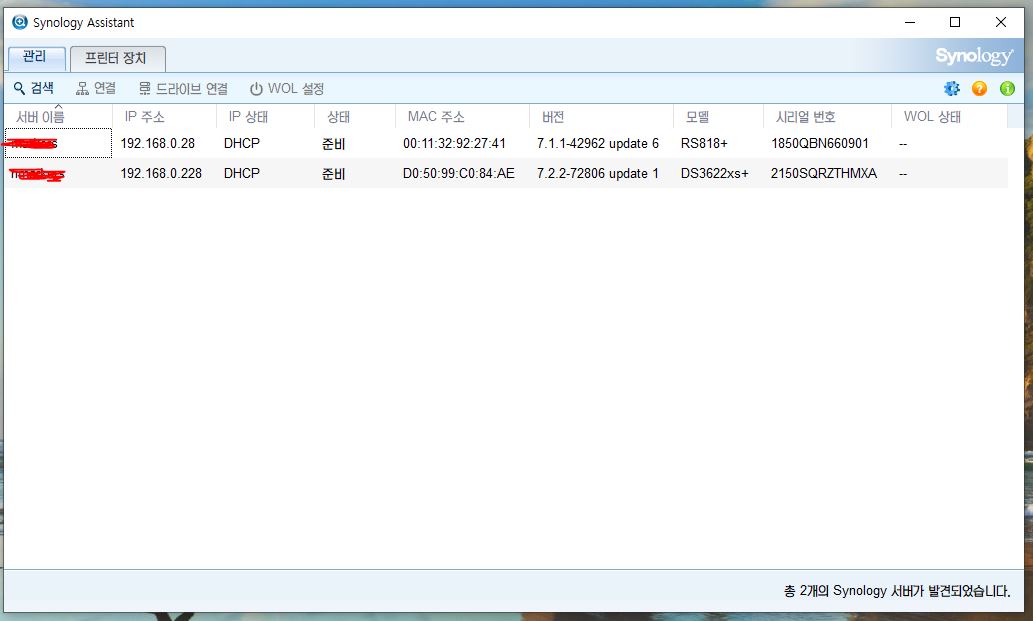The width and height of the screenshot is (1033, 621).
Task: Sort by the IP 주소 column header
Action: pyautogui.click(x=164, y=117)
